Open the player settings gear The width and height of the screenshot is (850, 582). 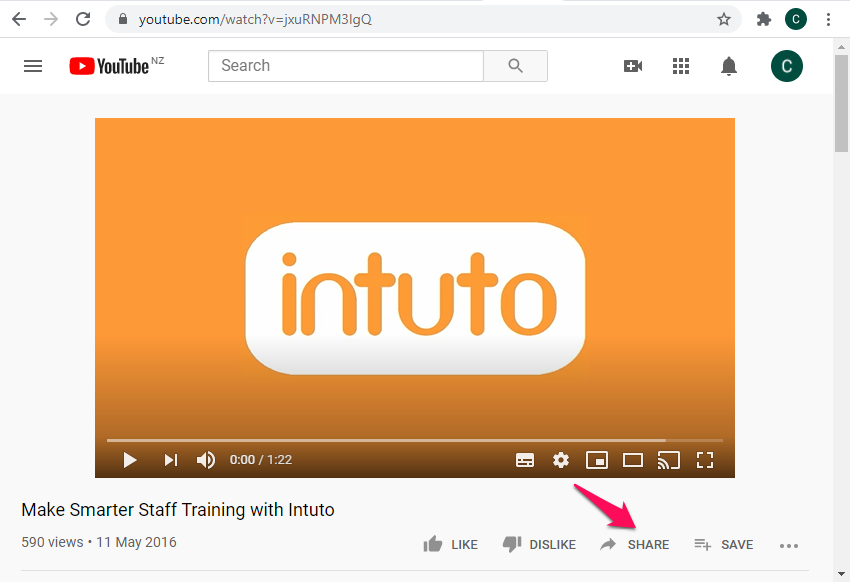click(x=561, y=460)
